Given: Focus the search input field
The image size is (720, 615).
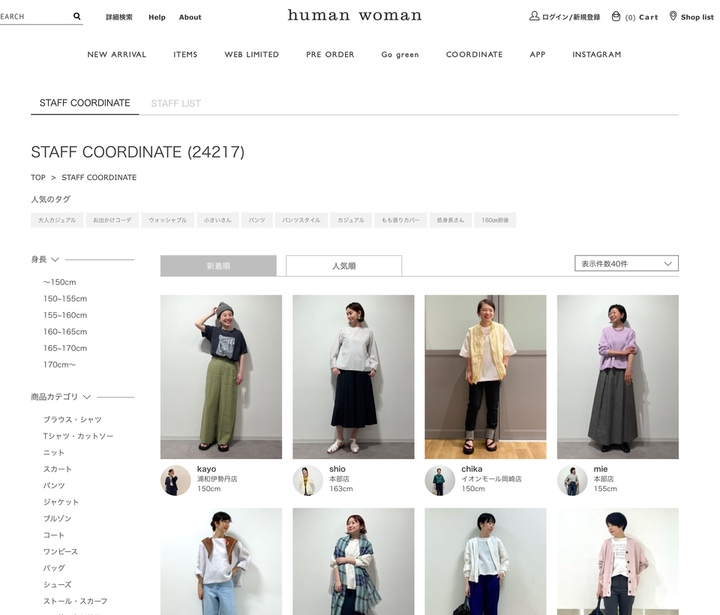Looking at the screenshot, I should [34, 17].
